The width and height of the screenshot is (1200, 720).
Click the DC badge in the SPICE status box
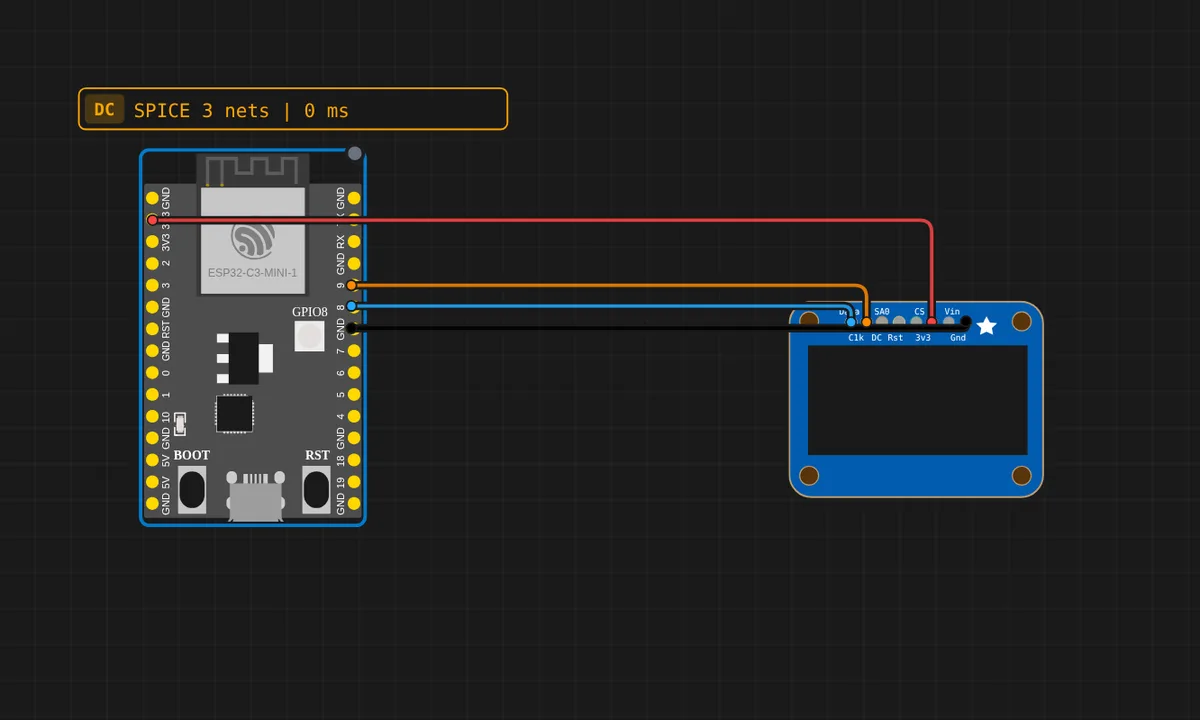coord(104,109)
